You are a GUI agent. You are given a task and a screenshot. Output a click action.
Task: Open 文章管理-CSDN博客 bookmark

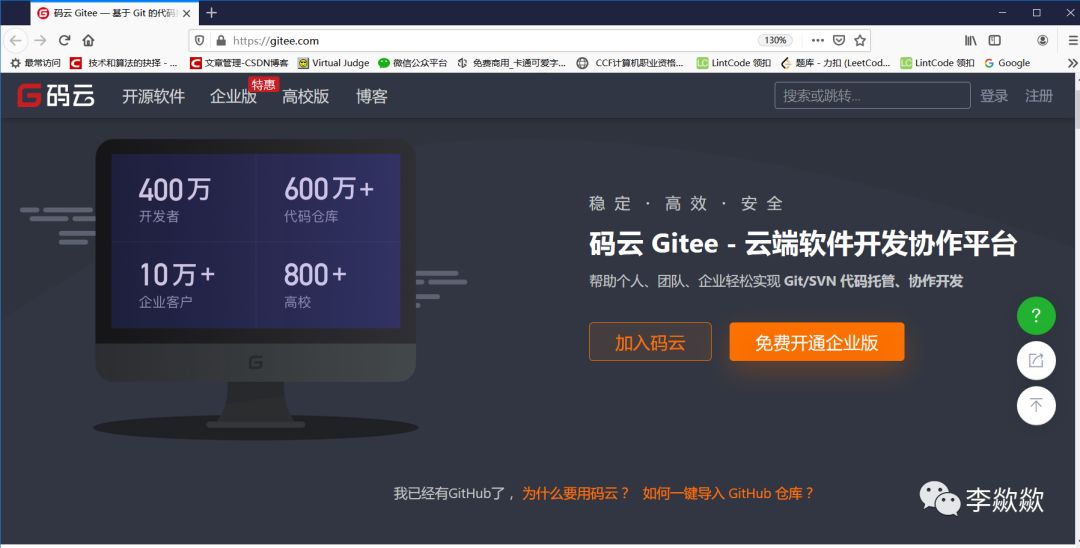coord(239,63)
